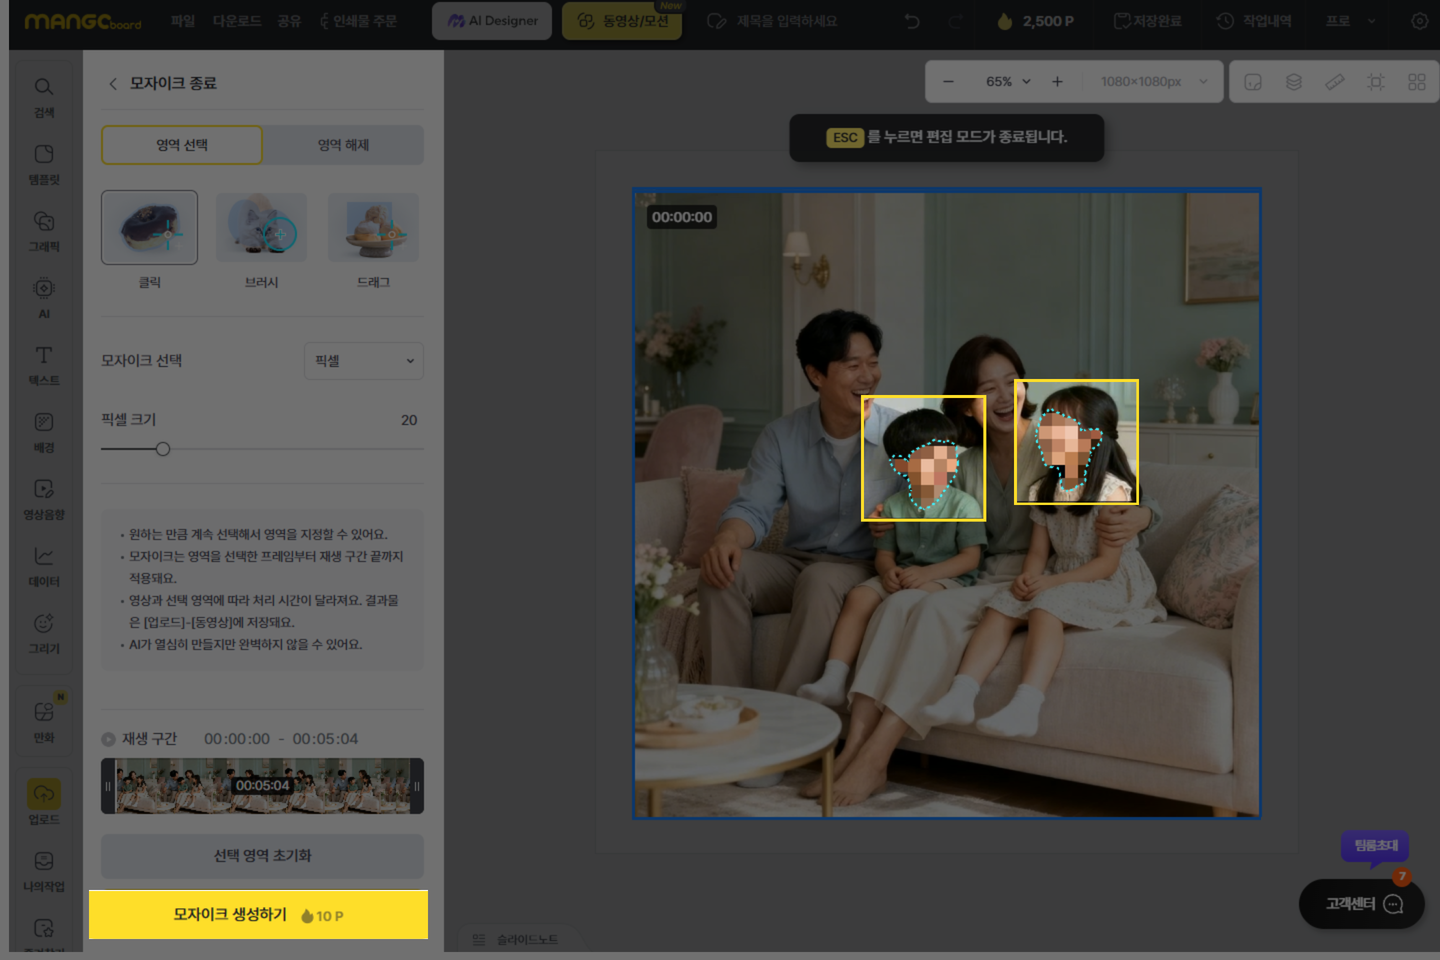The width and height of the screenshot is (1440, 960).
Task: Open the 고객센터 customer center chat
Action: (x=1362, y=904)
